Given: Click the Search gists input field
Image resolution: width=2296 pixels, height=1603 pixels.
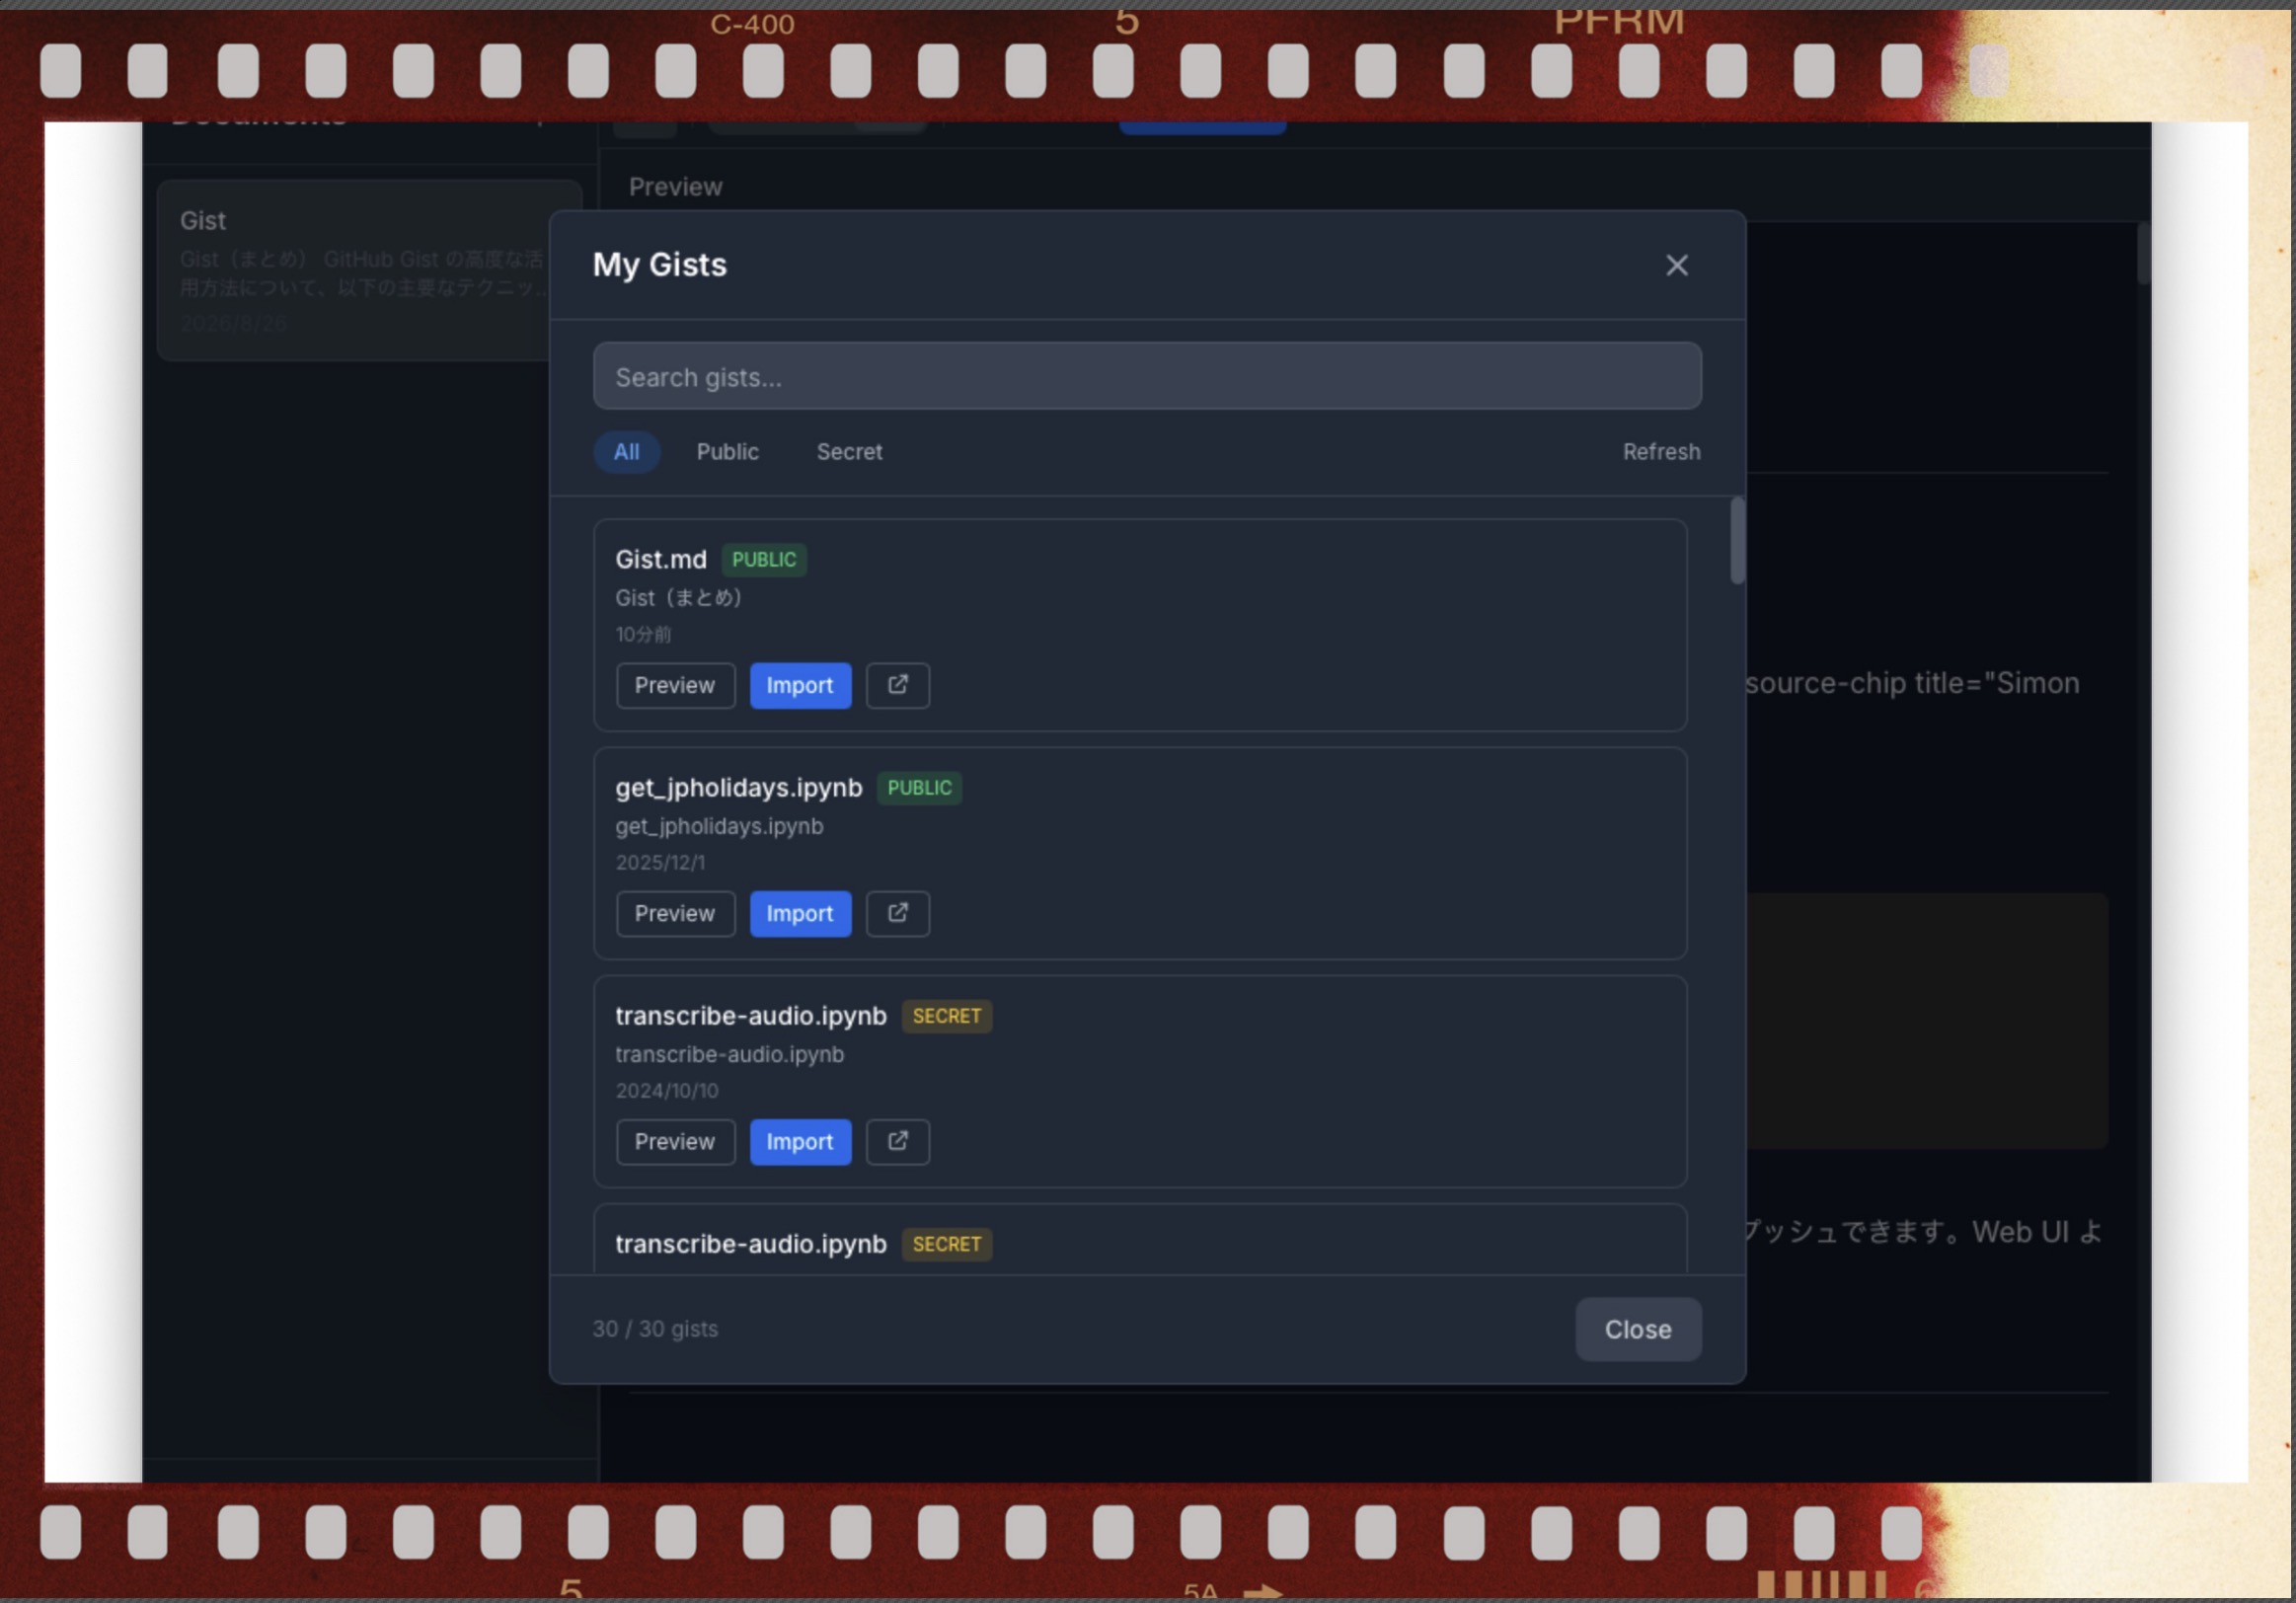Looking at the screenshot, I should [1147, 376].
